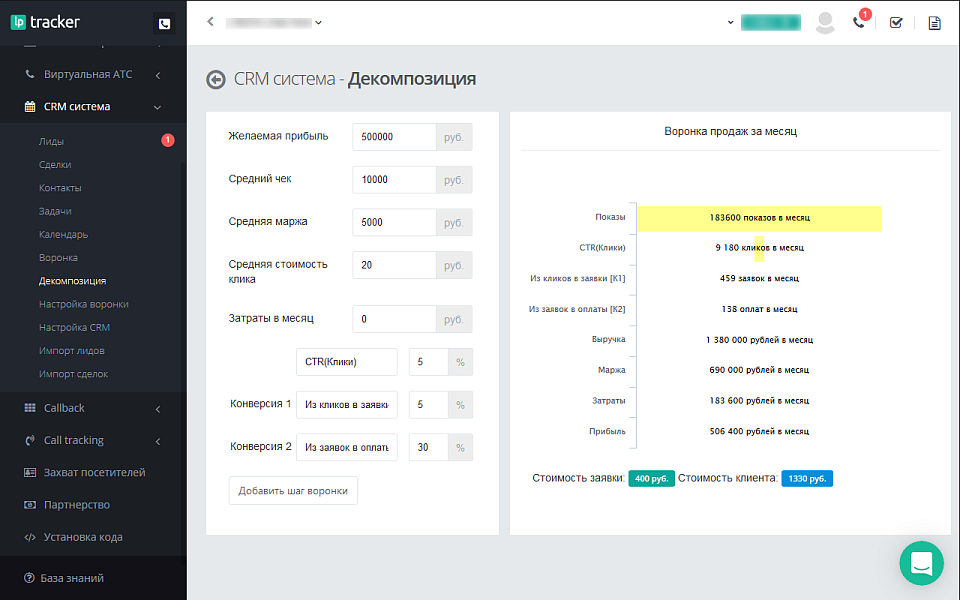
Task: Click the phone icon with notification badge
Action: 859,21
